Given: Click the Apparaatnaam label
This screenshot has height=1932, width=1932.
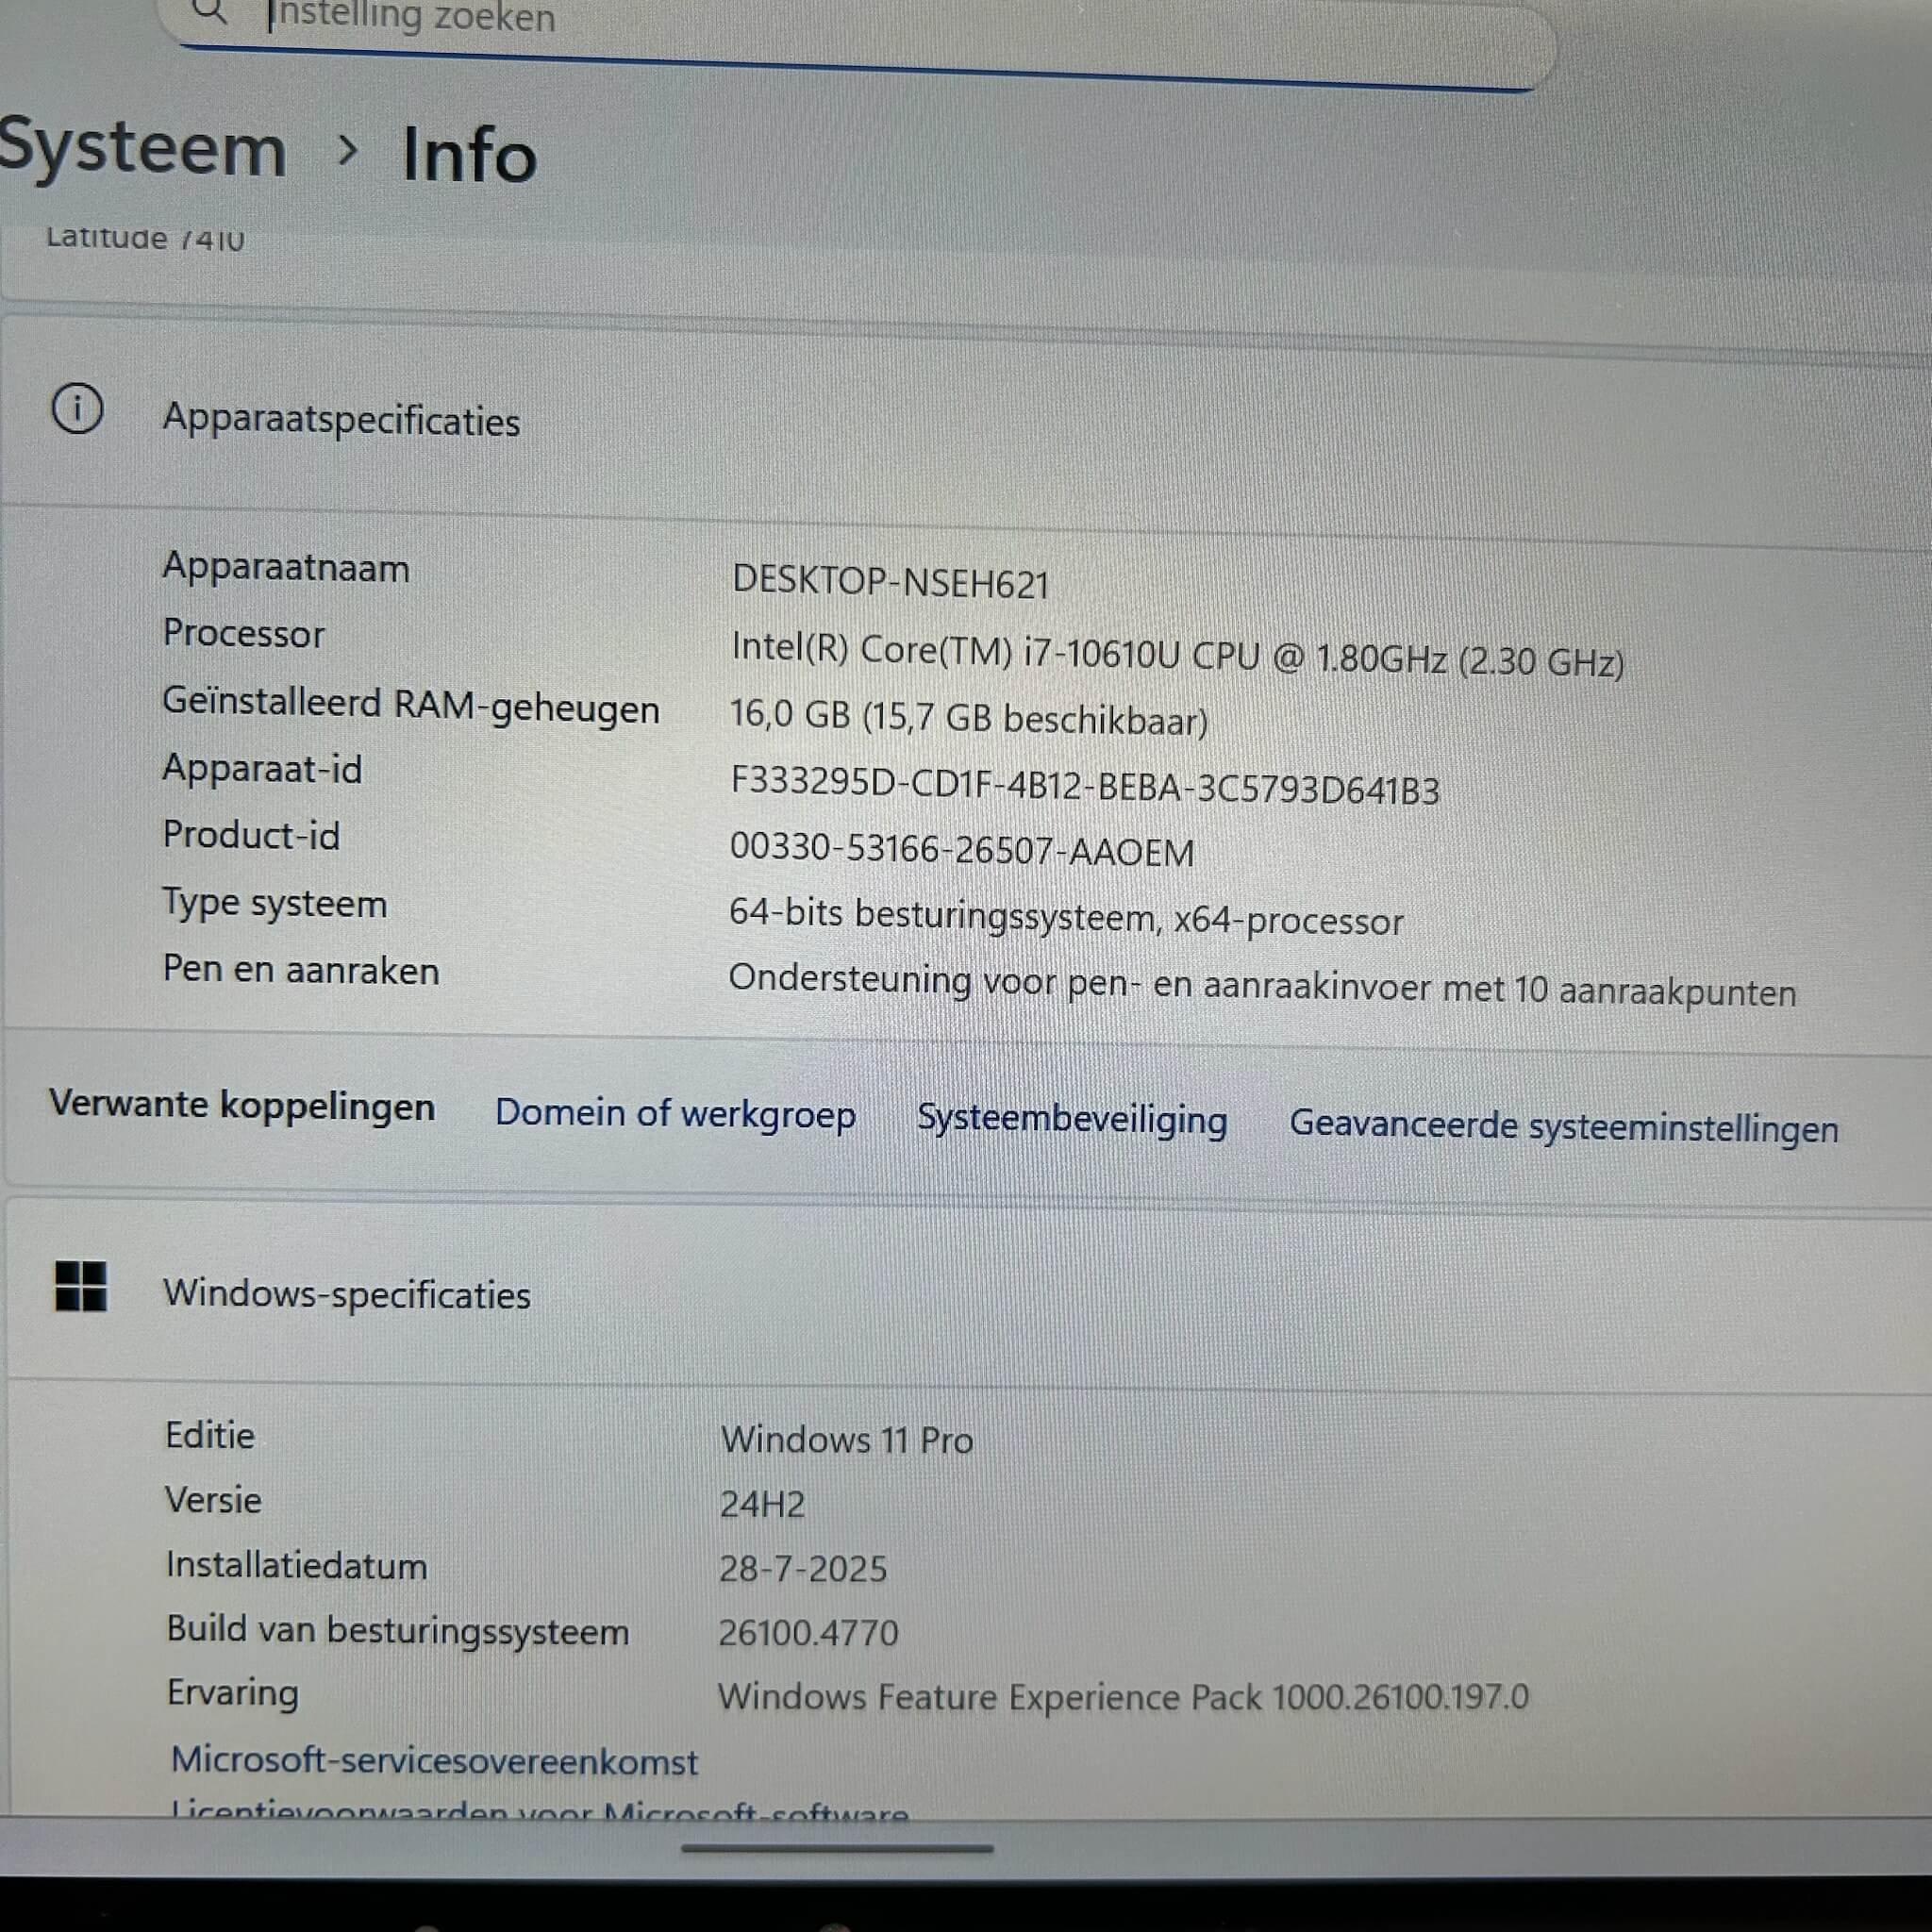Looking at the screenshot, I should (286, 567).
